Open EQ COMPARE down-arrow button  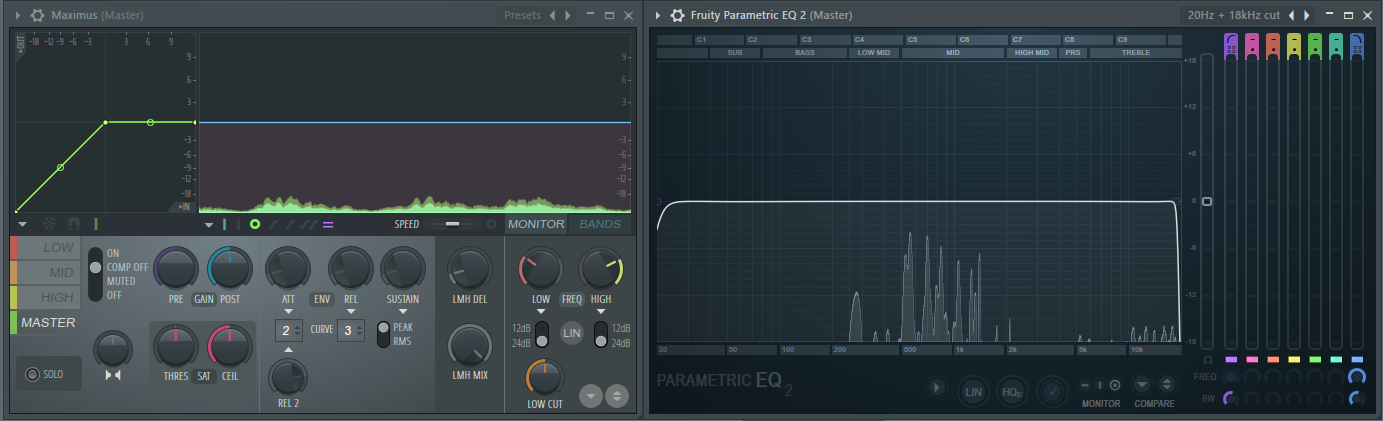1141,384
